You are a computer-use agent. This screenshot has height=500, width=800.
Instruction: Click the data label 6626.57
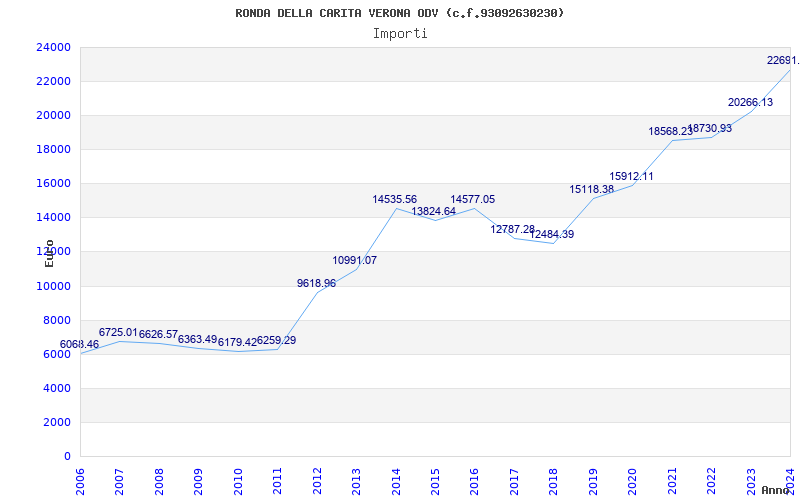point(158,335)
